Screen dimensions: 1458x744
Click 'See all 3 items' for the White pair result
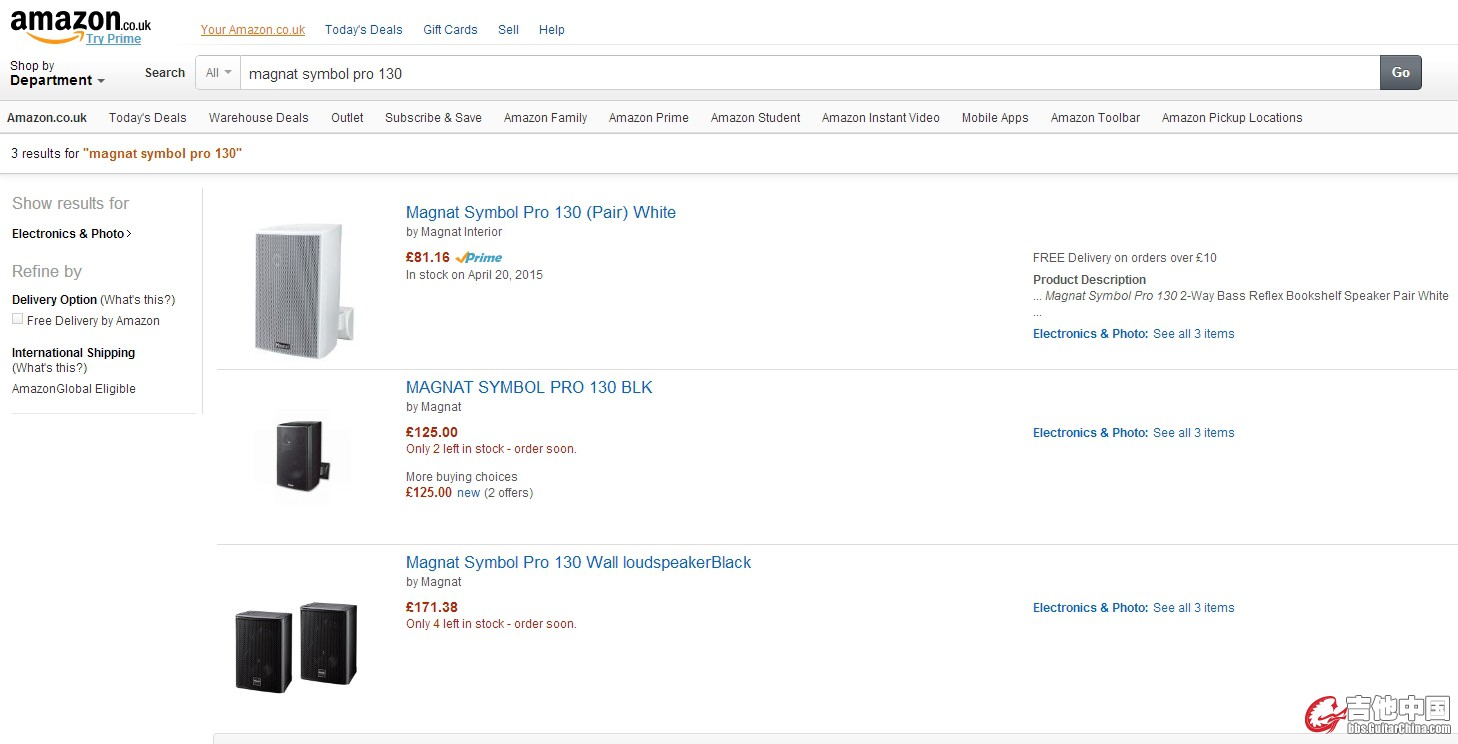click(x=1194, y=334)
